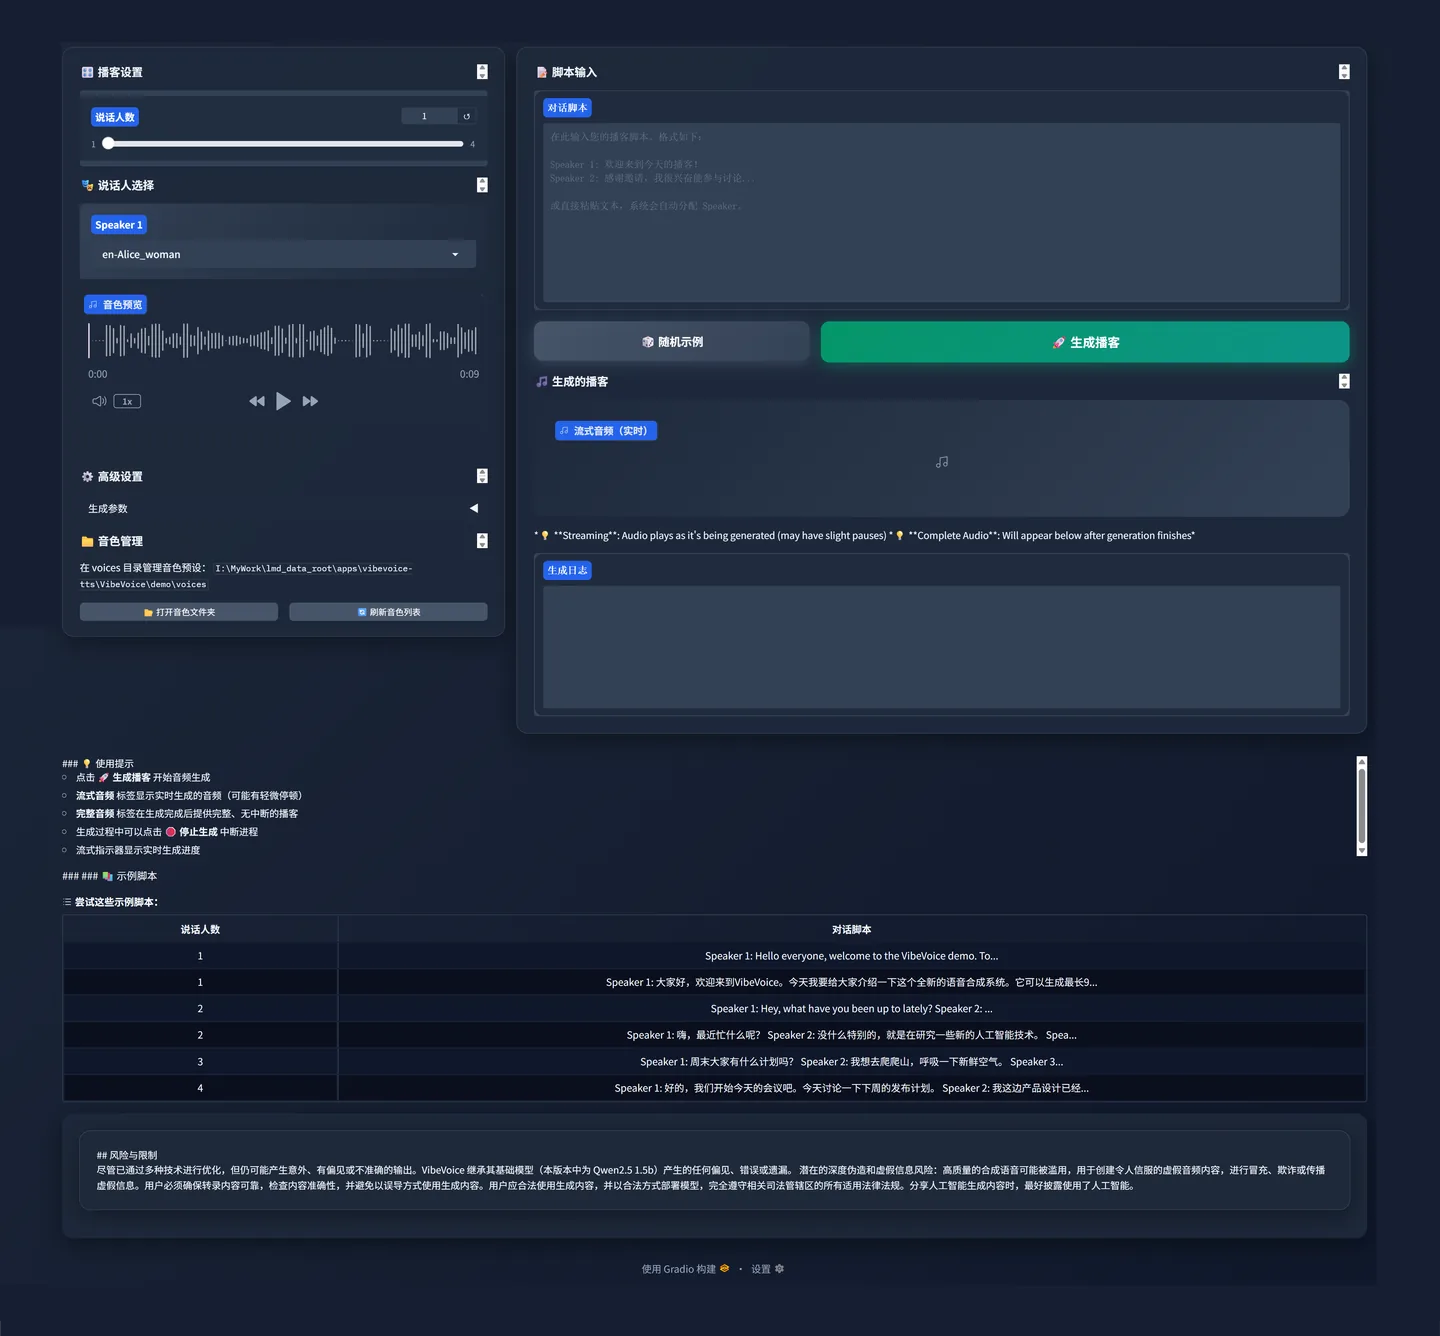
Task: Click the 流式音频 (实时) label
Action: (x=606, y=431)
